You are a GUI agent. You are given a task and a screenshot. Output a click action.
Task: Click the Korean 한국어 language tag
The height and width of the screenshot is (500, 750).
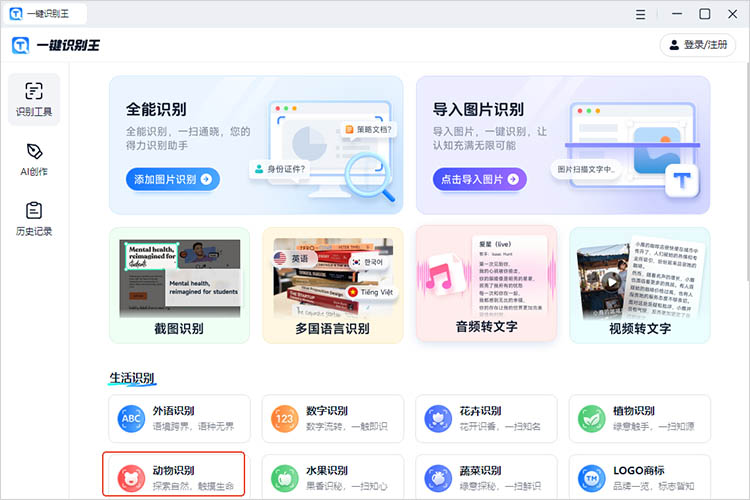coord(367,262)
